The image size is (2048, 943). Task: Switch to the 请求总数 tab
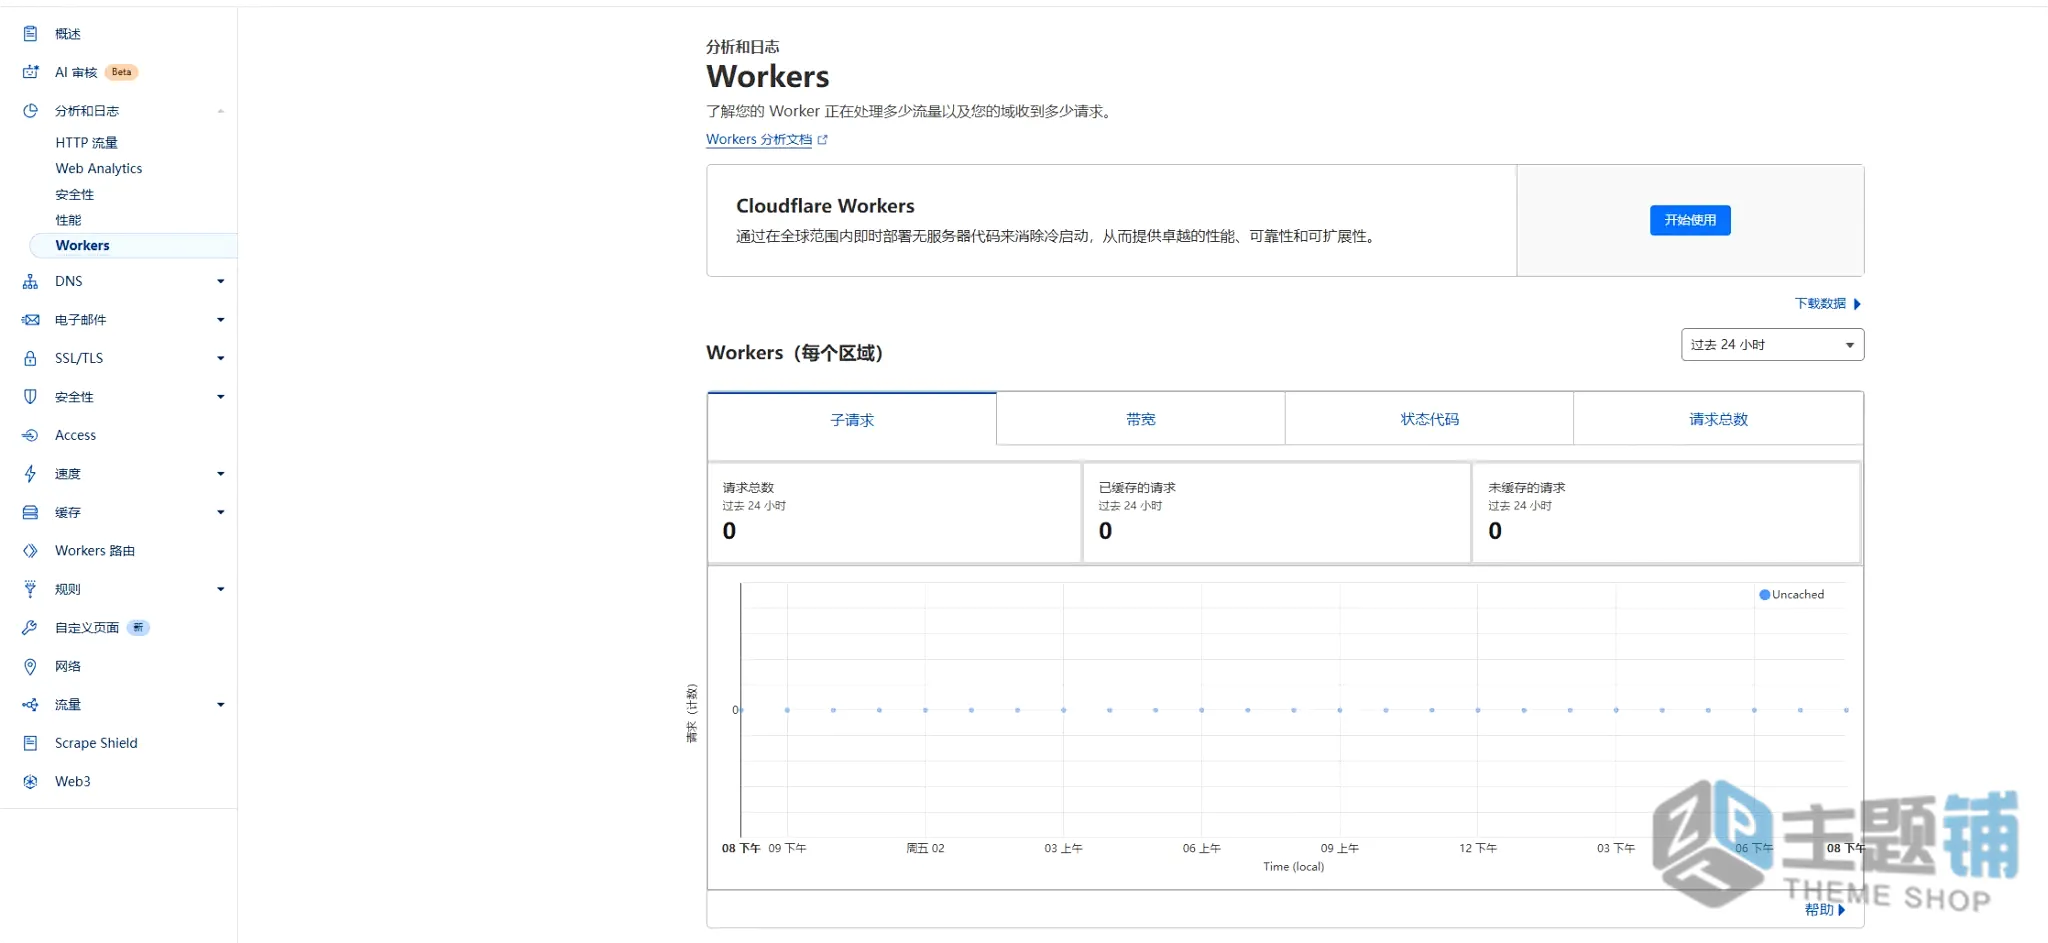click(x=1718, y=420)
